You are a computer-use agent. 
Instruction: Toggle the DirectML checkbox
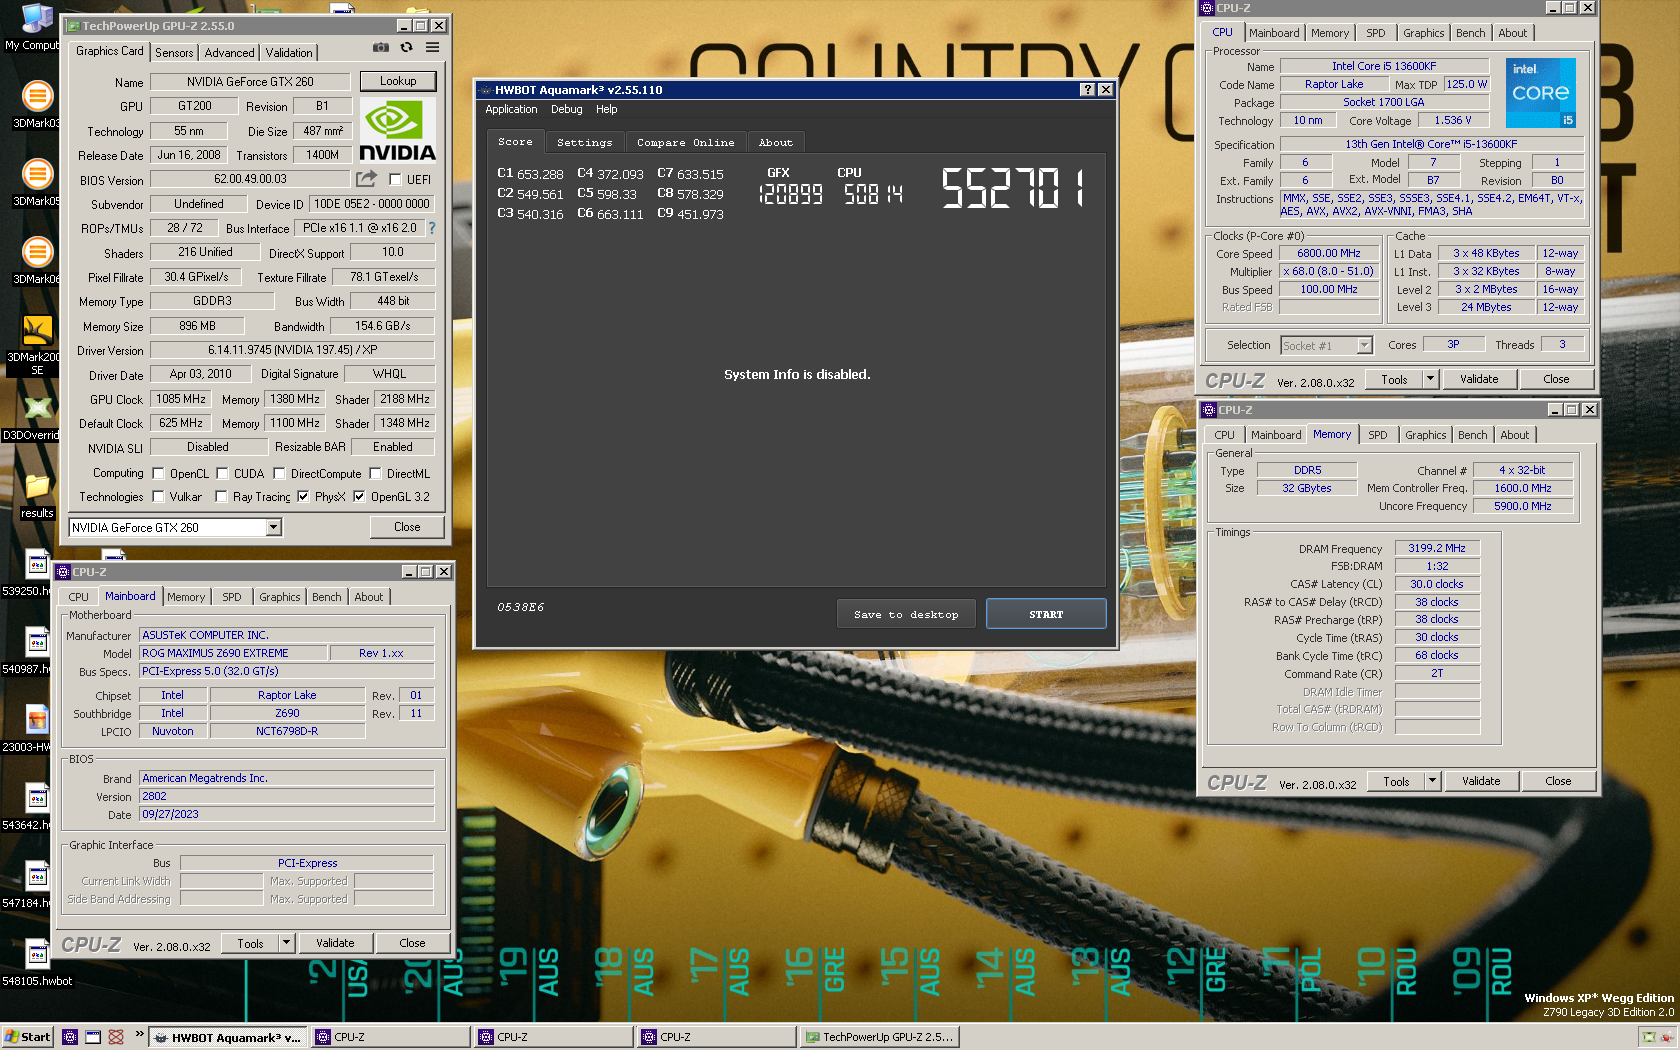coord(375,473)
